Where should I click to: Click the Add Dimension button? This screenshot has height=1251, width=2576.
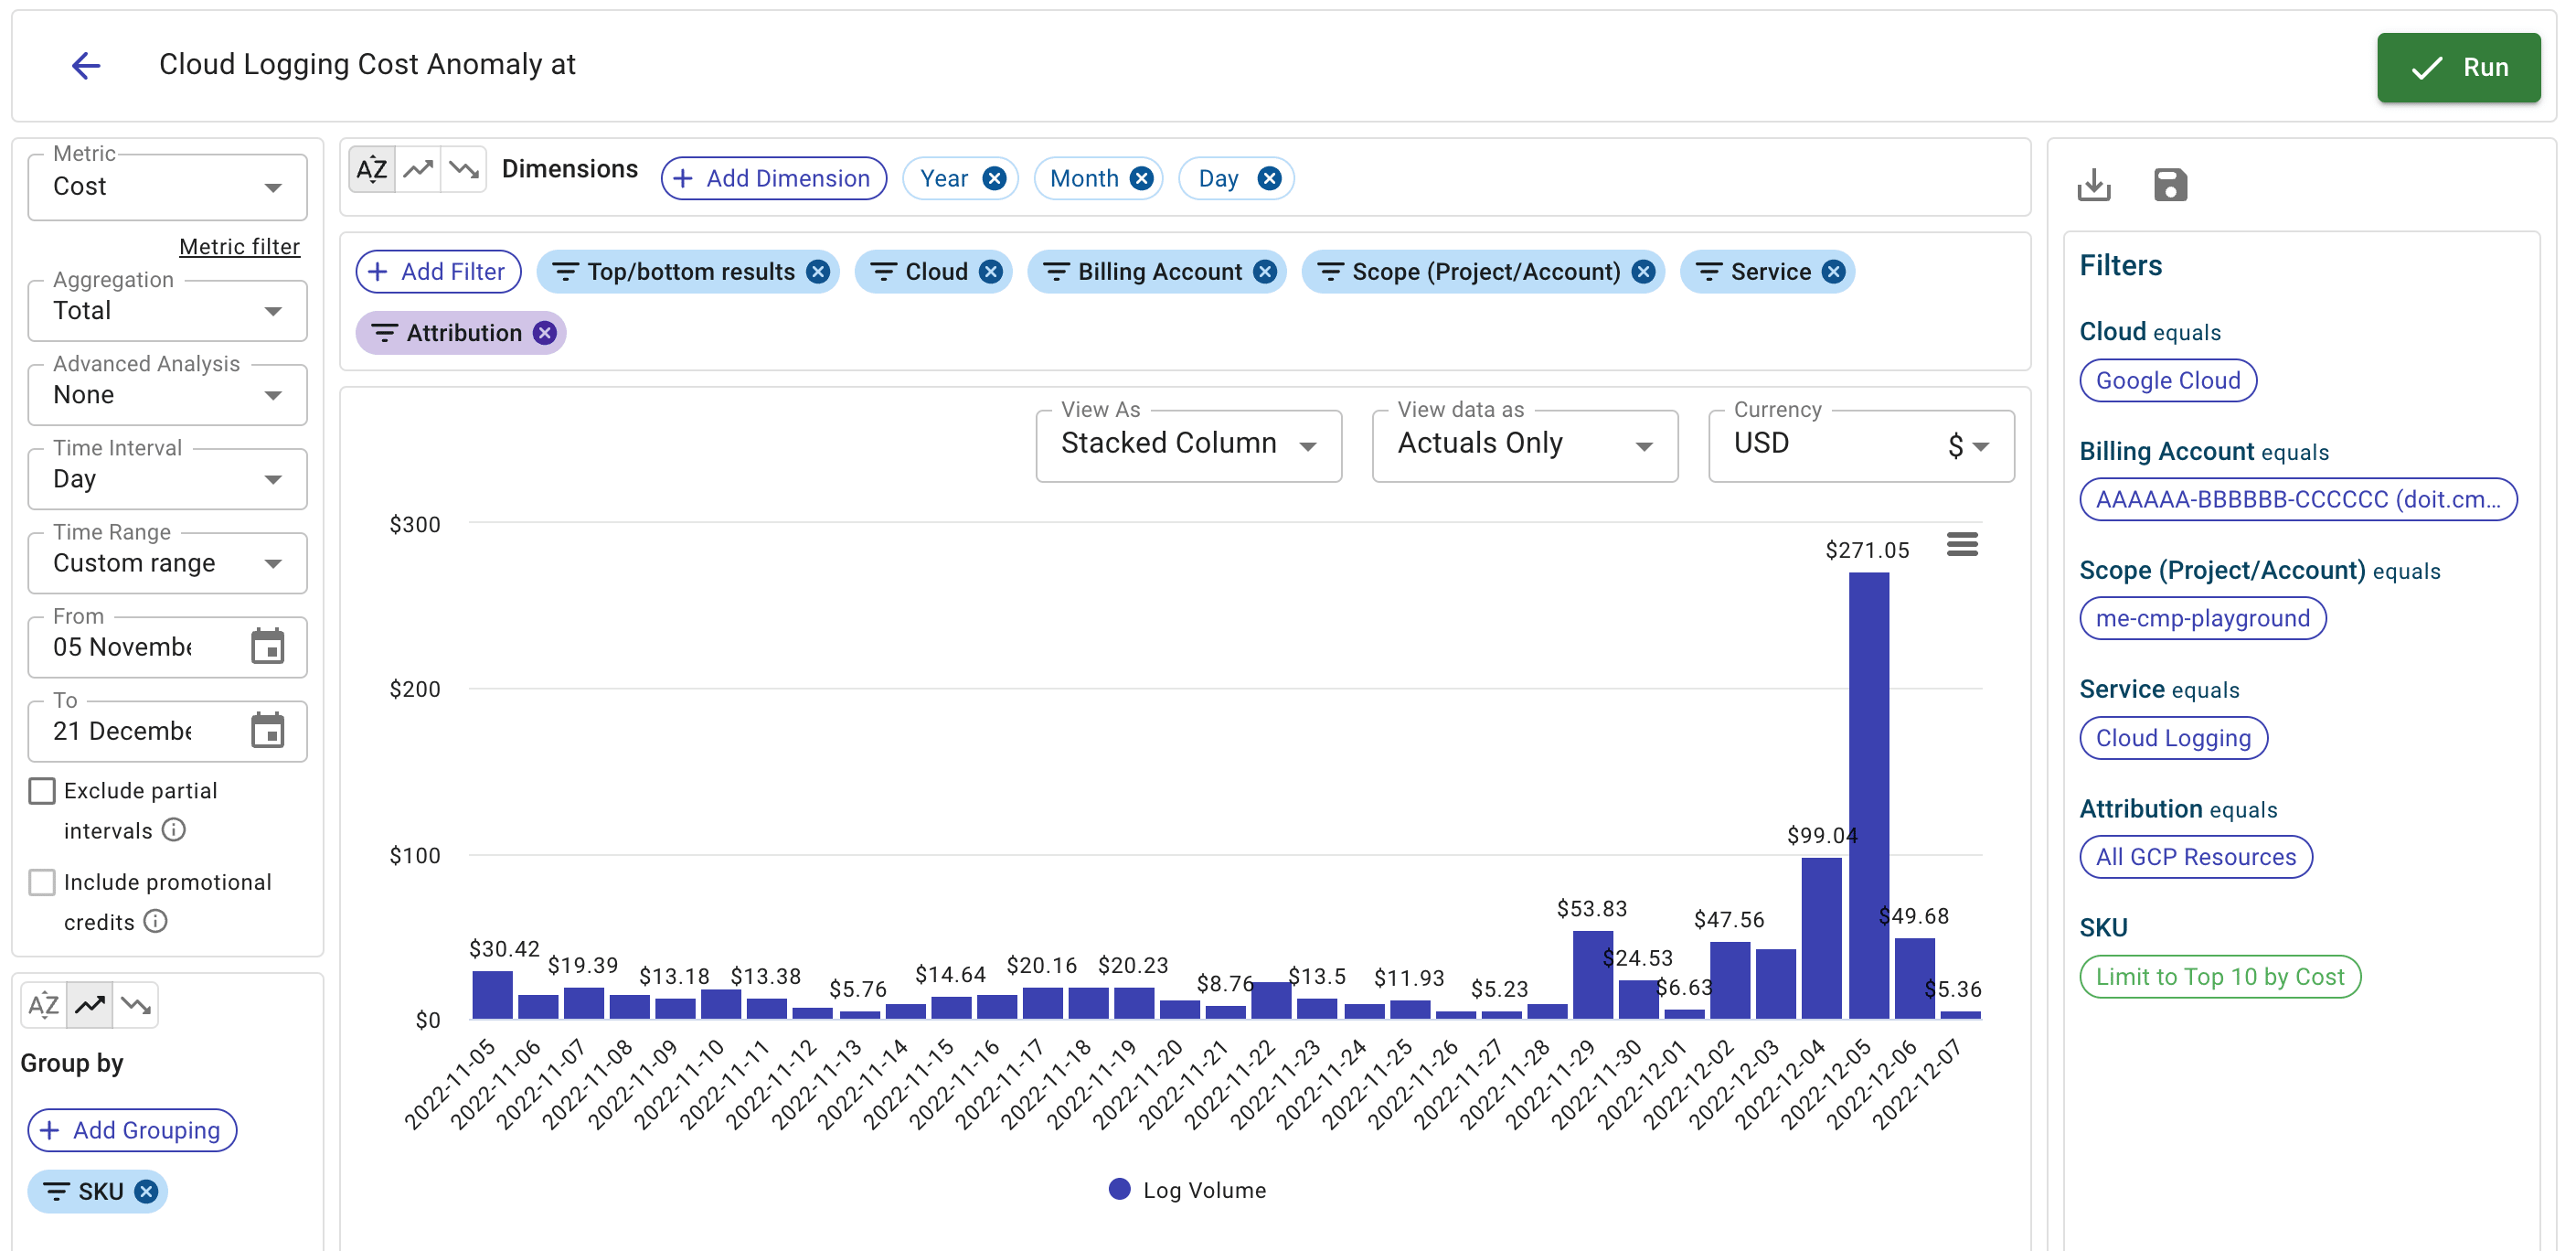coord(773,179)
